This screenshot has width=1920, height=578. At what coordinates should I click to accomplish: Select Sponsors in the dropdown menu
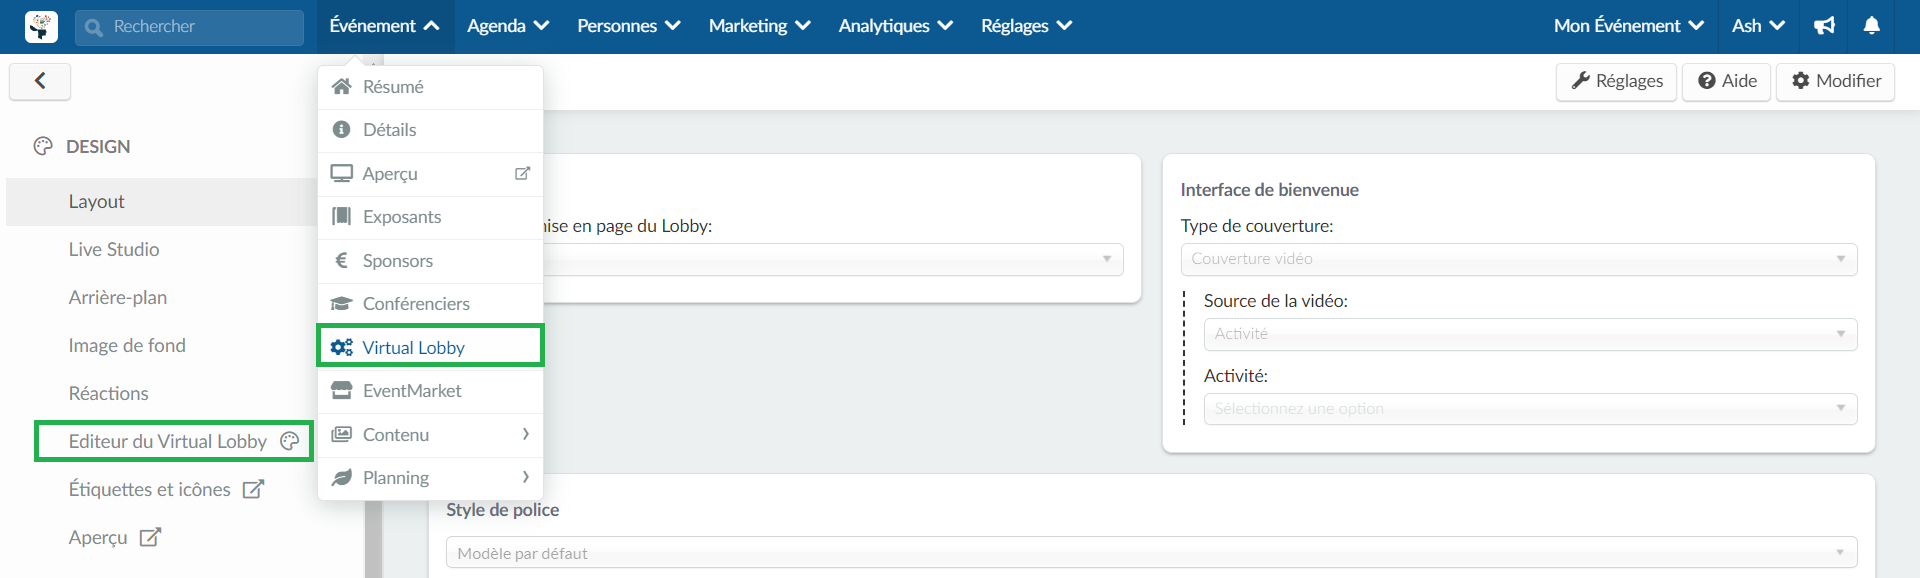tap(430, 261)
